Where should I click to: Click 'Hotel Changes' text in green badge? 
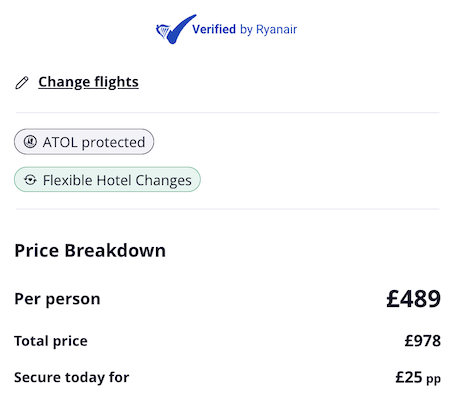pyautogui.click(x=144, y=180)
